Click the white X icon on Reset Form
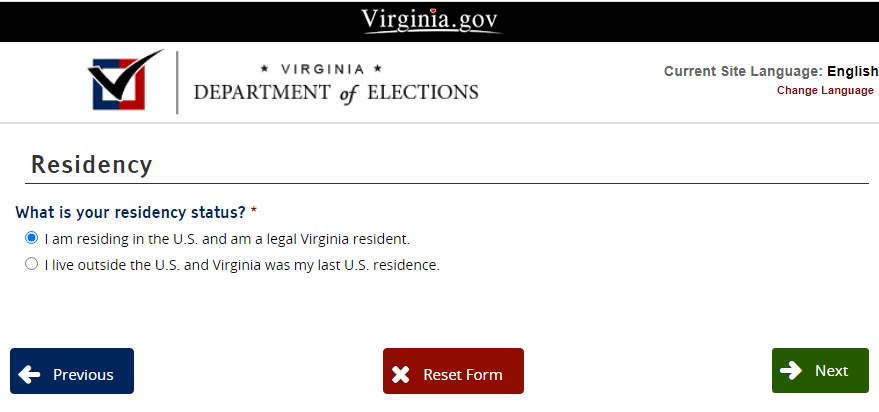The width and height of the screenshot is (879, 412). (401, 375)
